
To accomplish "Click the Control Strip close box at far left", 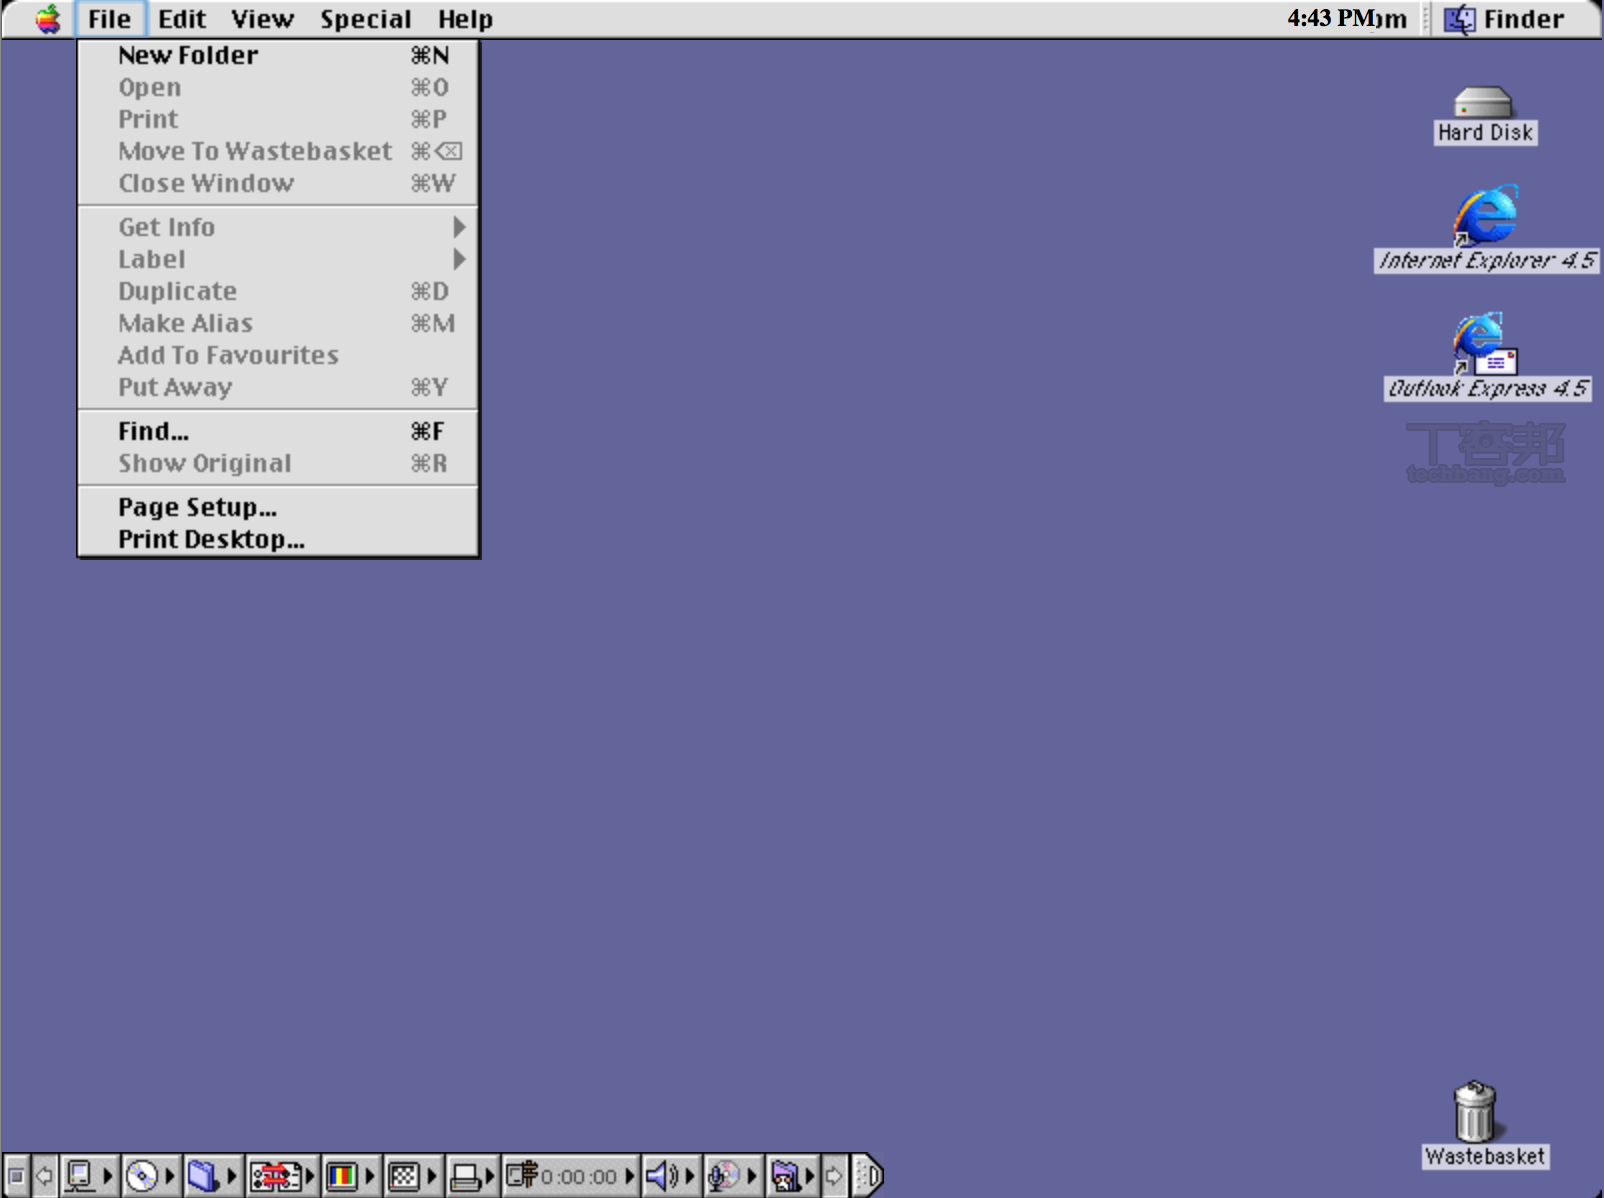I will click(16, 1176).
